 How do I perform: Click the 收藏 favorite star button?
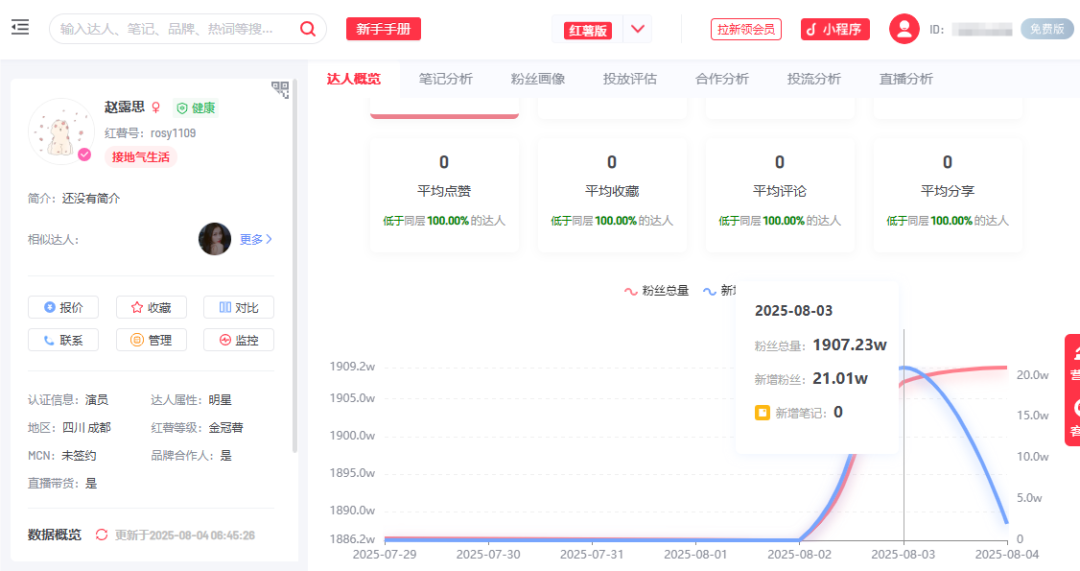pos(151,307)
